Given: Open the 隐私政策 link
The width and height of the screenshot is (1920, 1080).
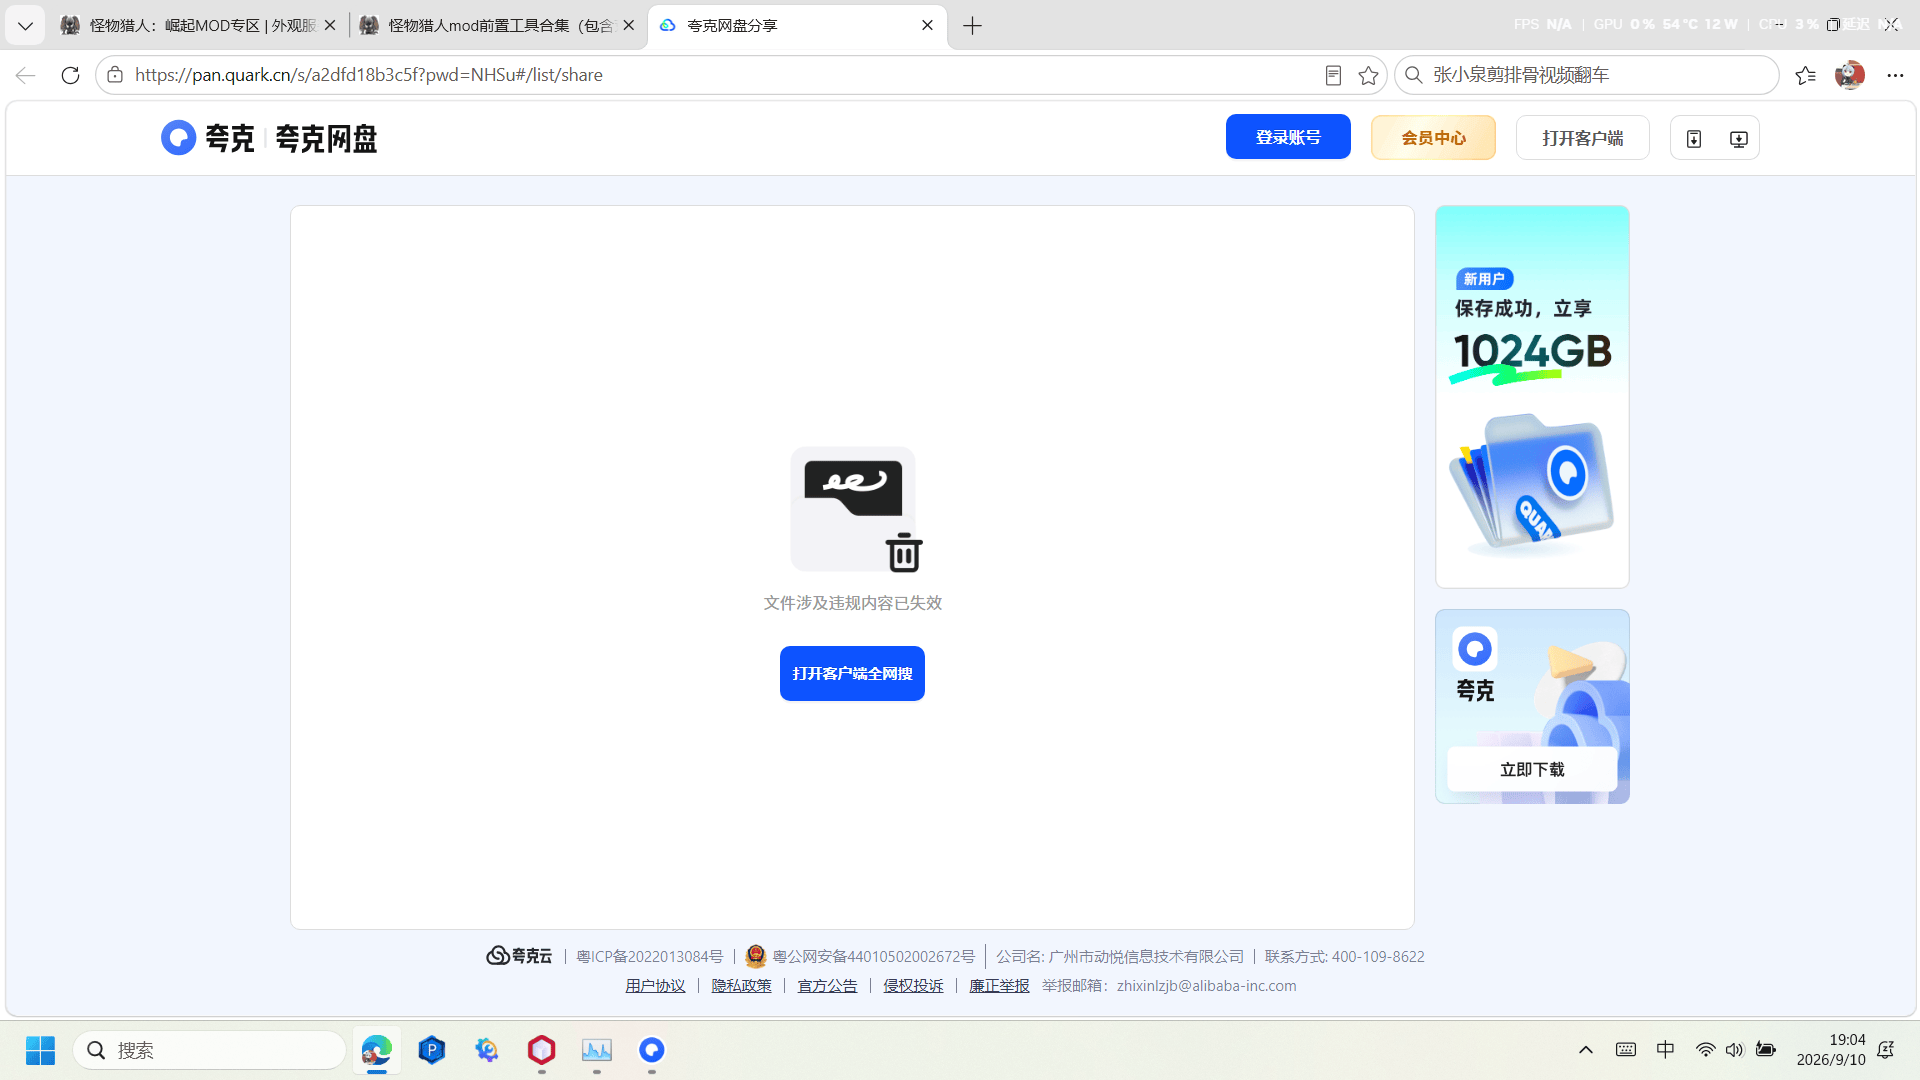Looking at the screenshot, I should coord(741,986).
